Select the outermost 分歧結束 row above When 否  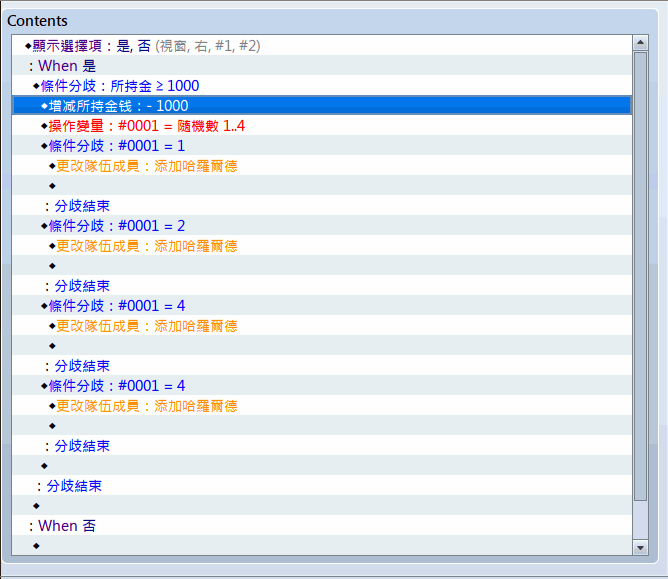[x=322, y=486]
